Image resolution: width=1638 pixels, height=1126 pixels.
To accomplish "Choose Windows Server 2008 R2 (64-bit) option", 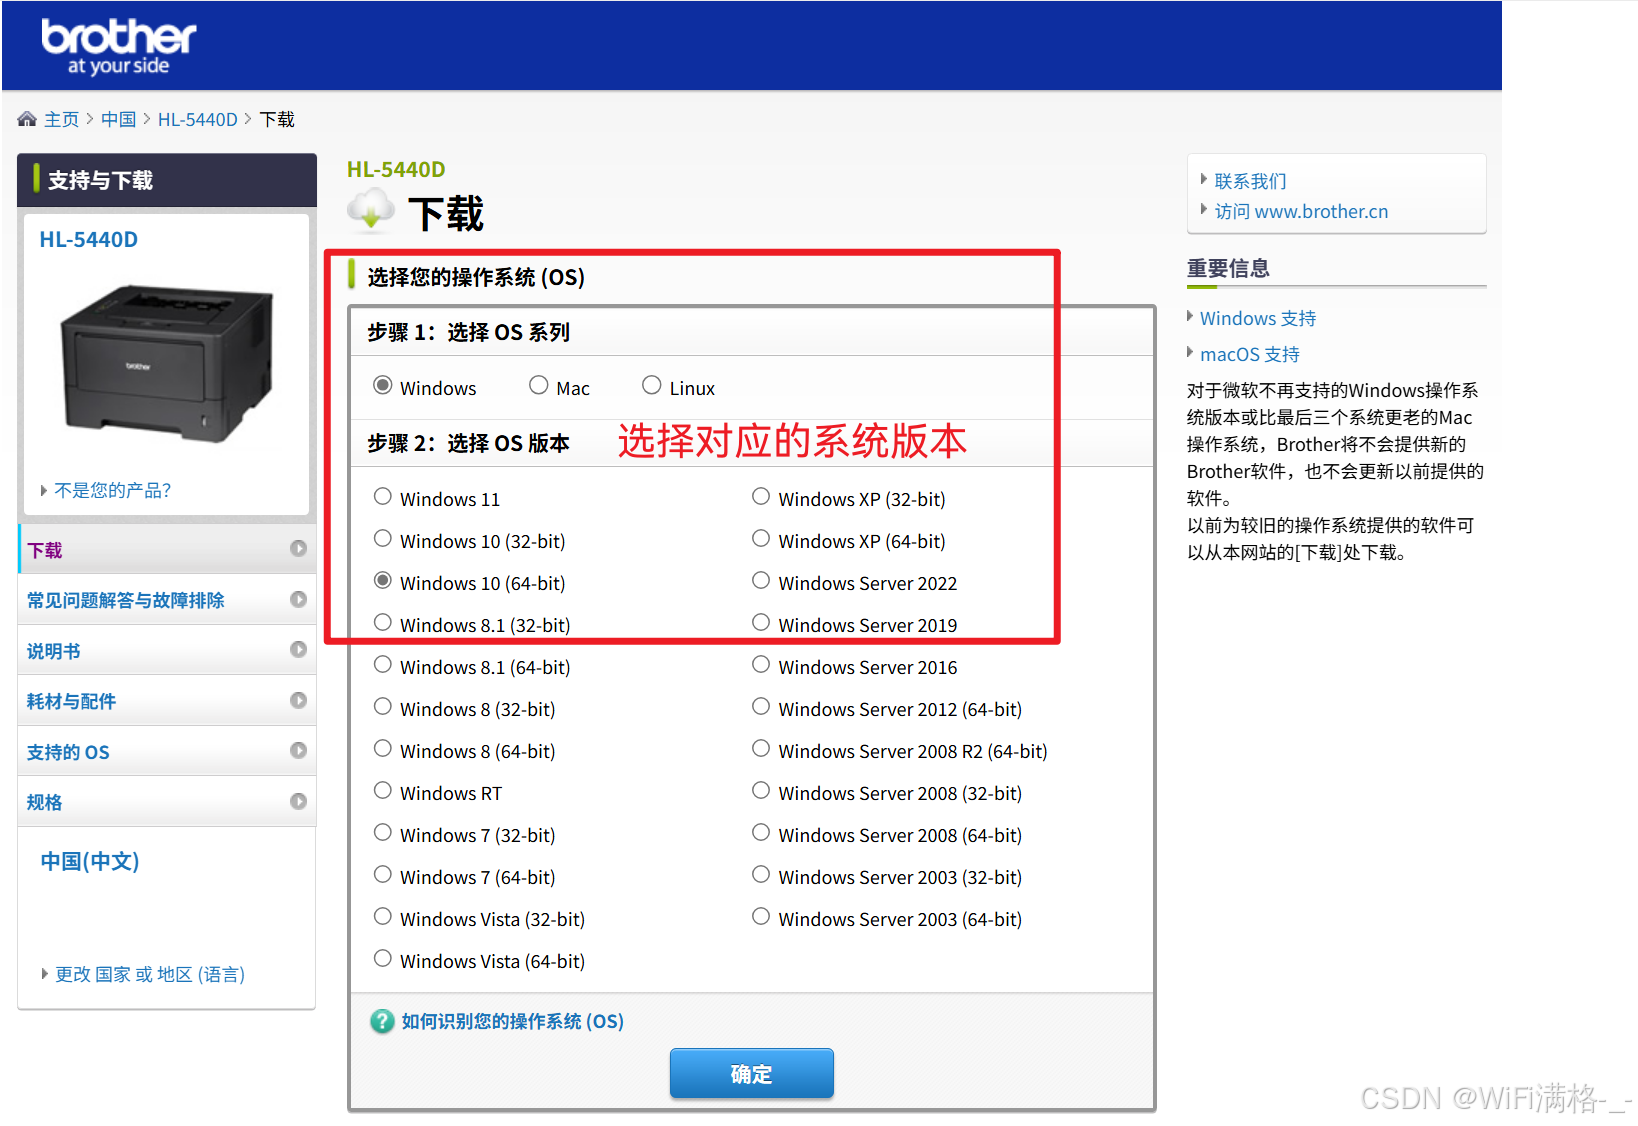I will tap(761, 748).
